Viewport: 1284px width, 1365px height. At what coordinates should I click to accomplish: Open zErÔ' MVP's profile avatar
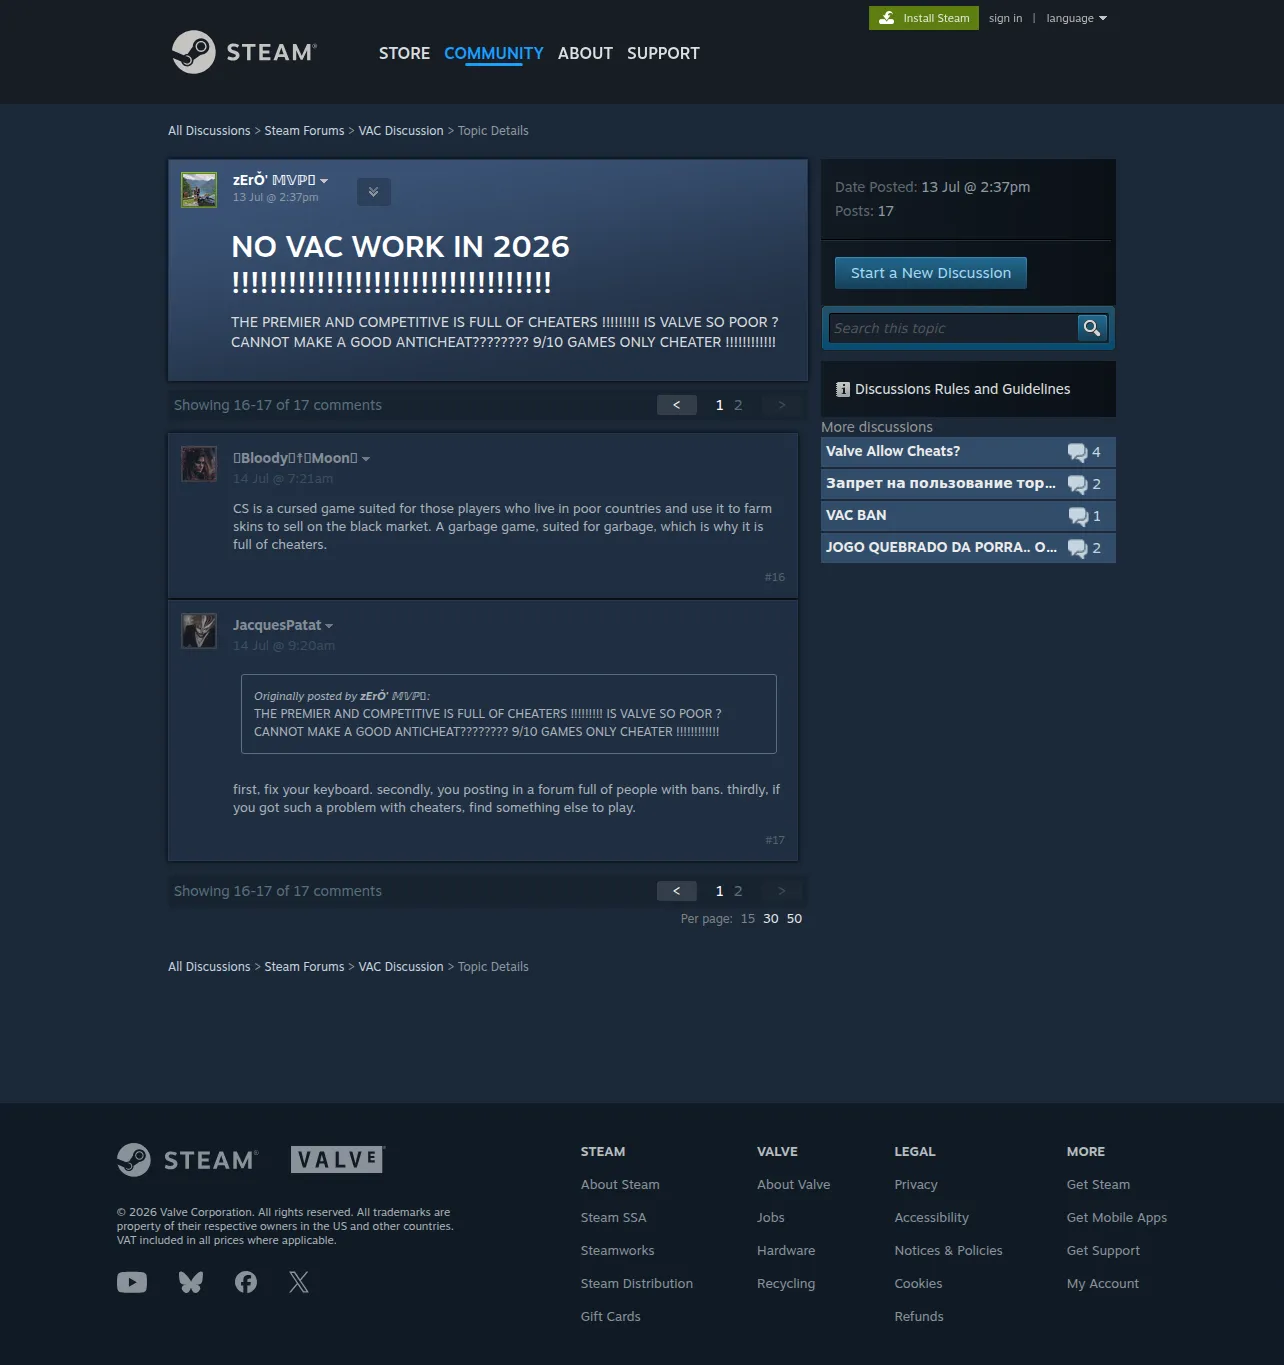pos(199,190)
